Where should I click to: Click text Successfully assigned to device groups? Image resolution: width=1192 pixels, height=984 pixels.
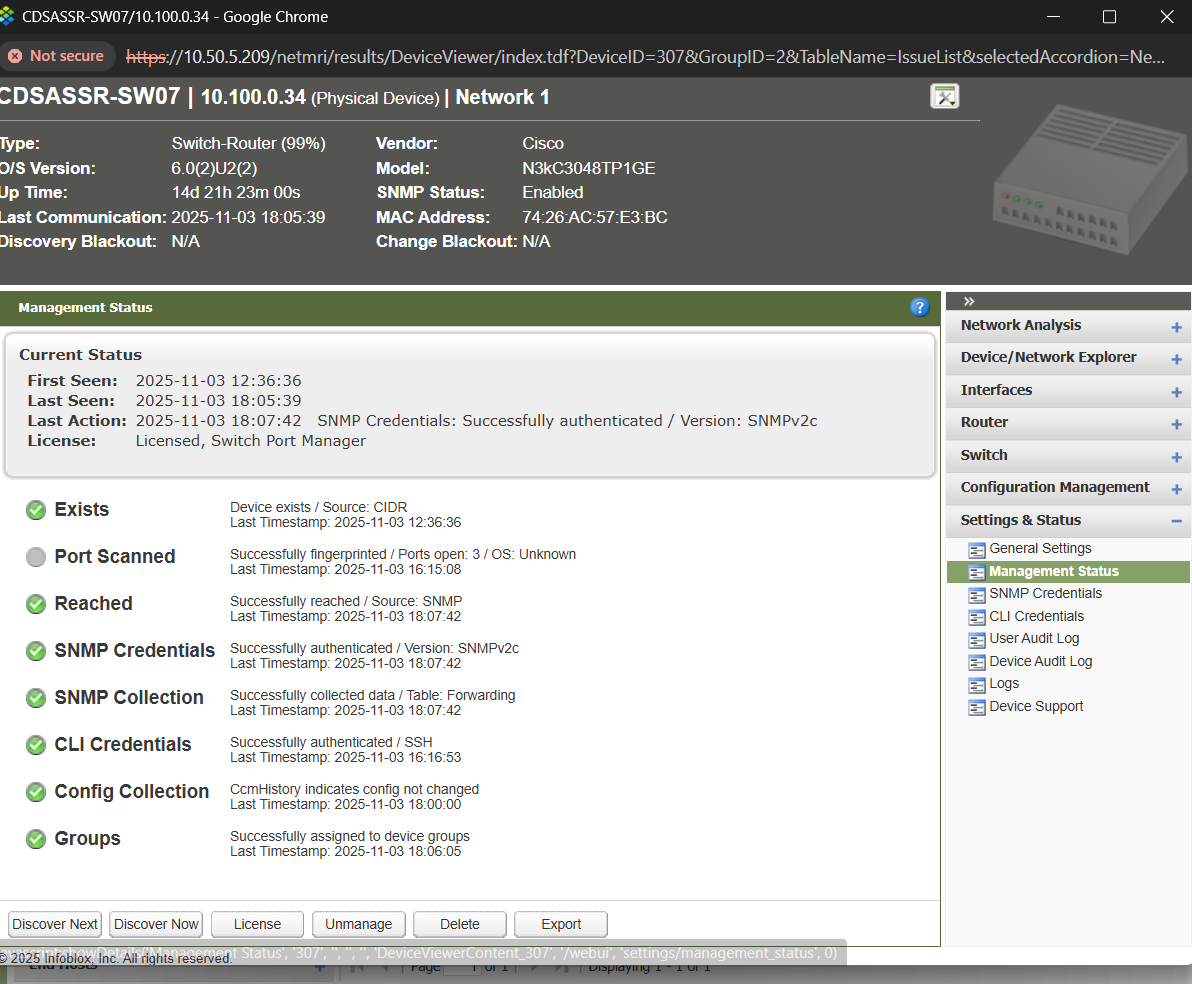(350, 836)
